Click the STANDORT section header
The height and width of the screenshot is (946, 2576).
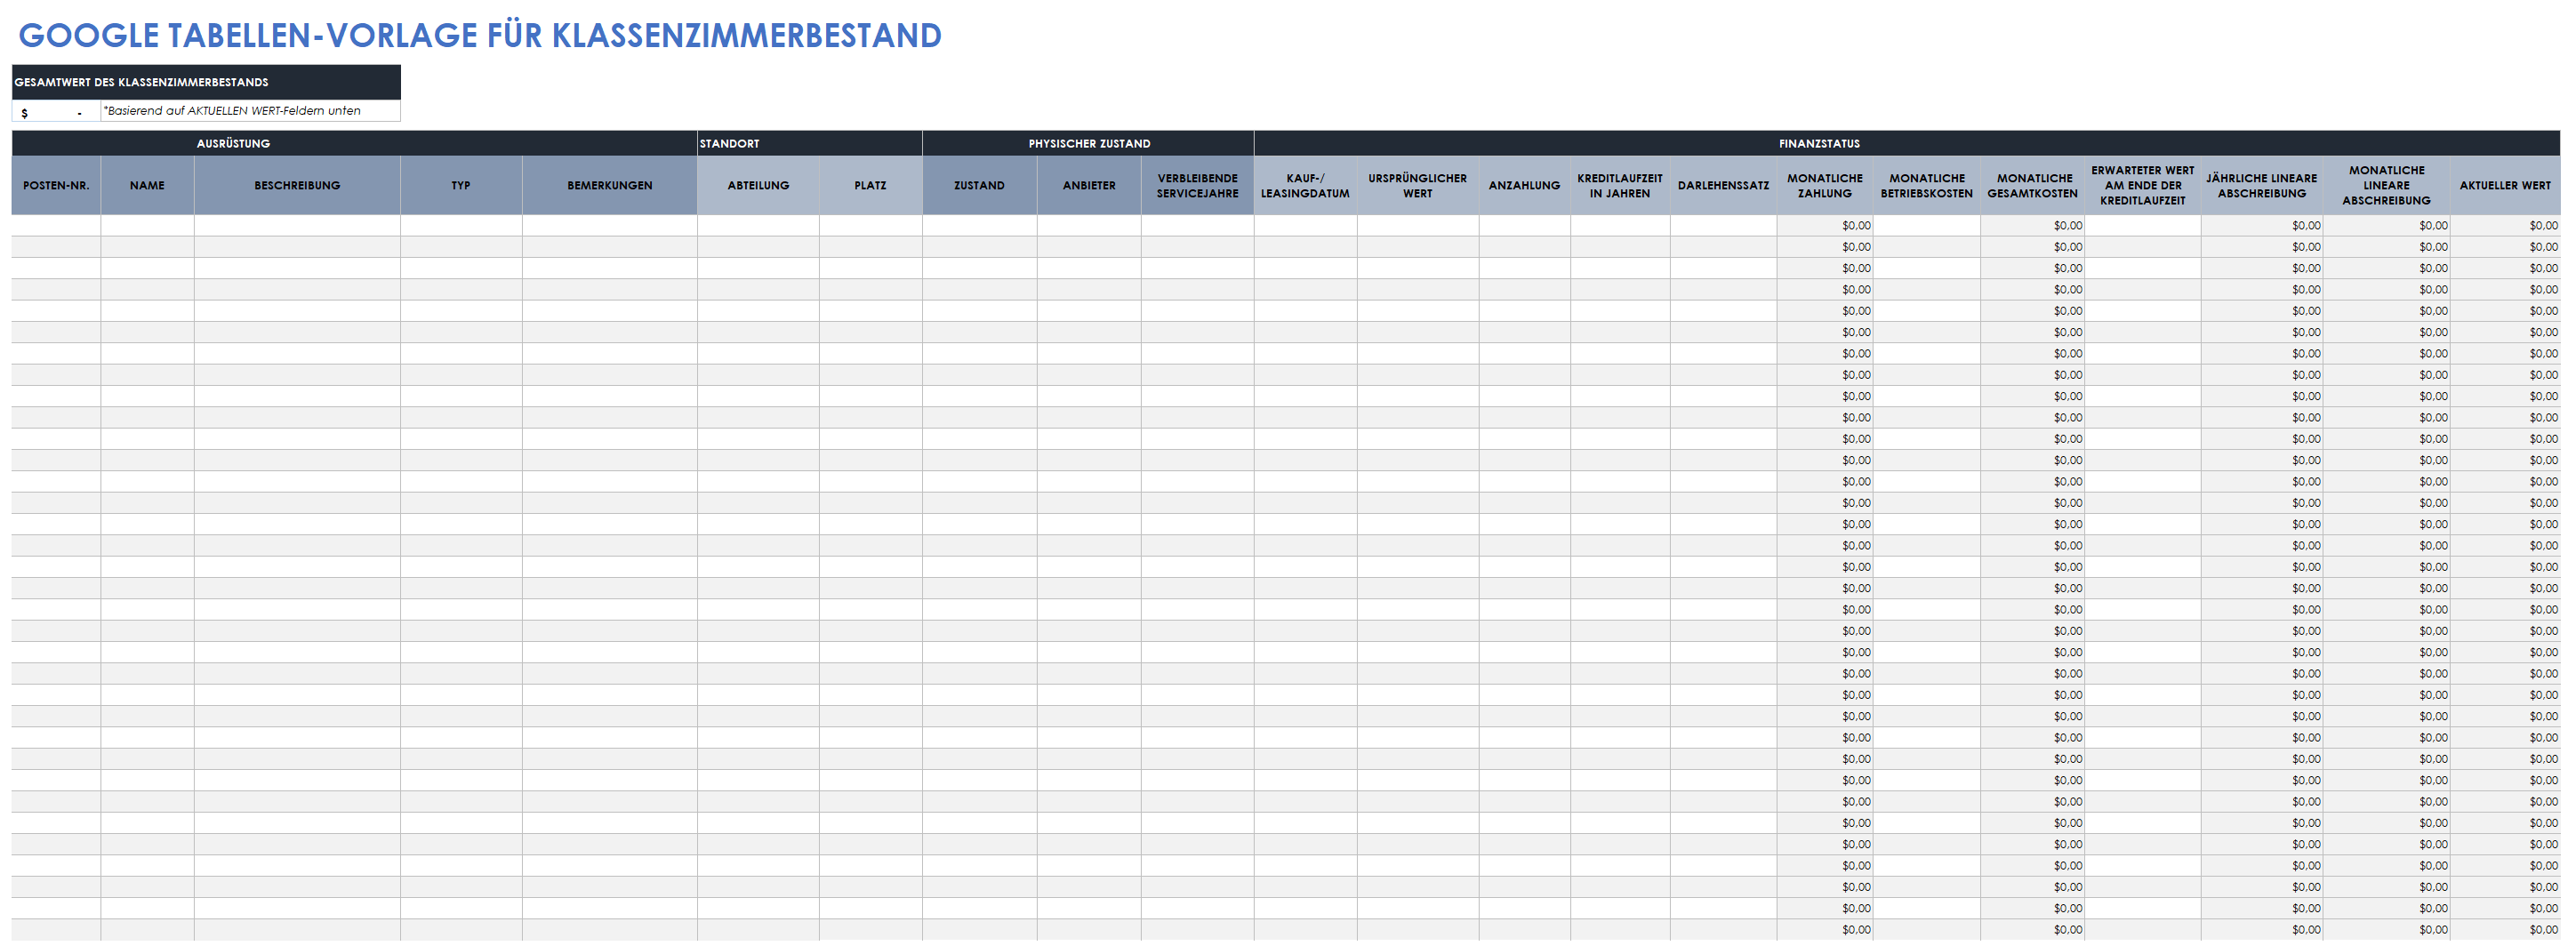[810, 143]
